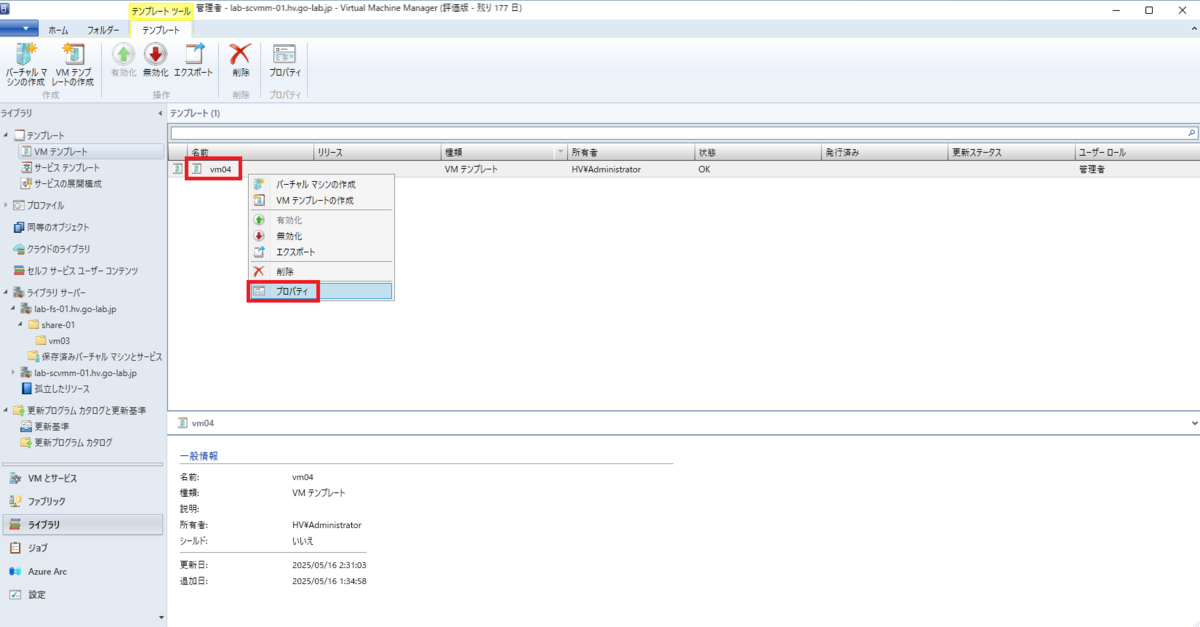1200x627 pixels.
Task: Choose VM テンプレートの作成 in context menu
Action: click(321, 200)
